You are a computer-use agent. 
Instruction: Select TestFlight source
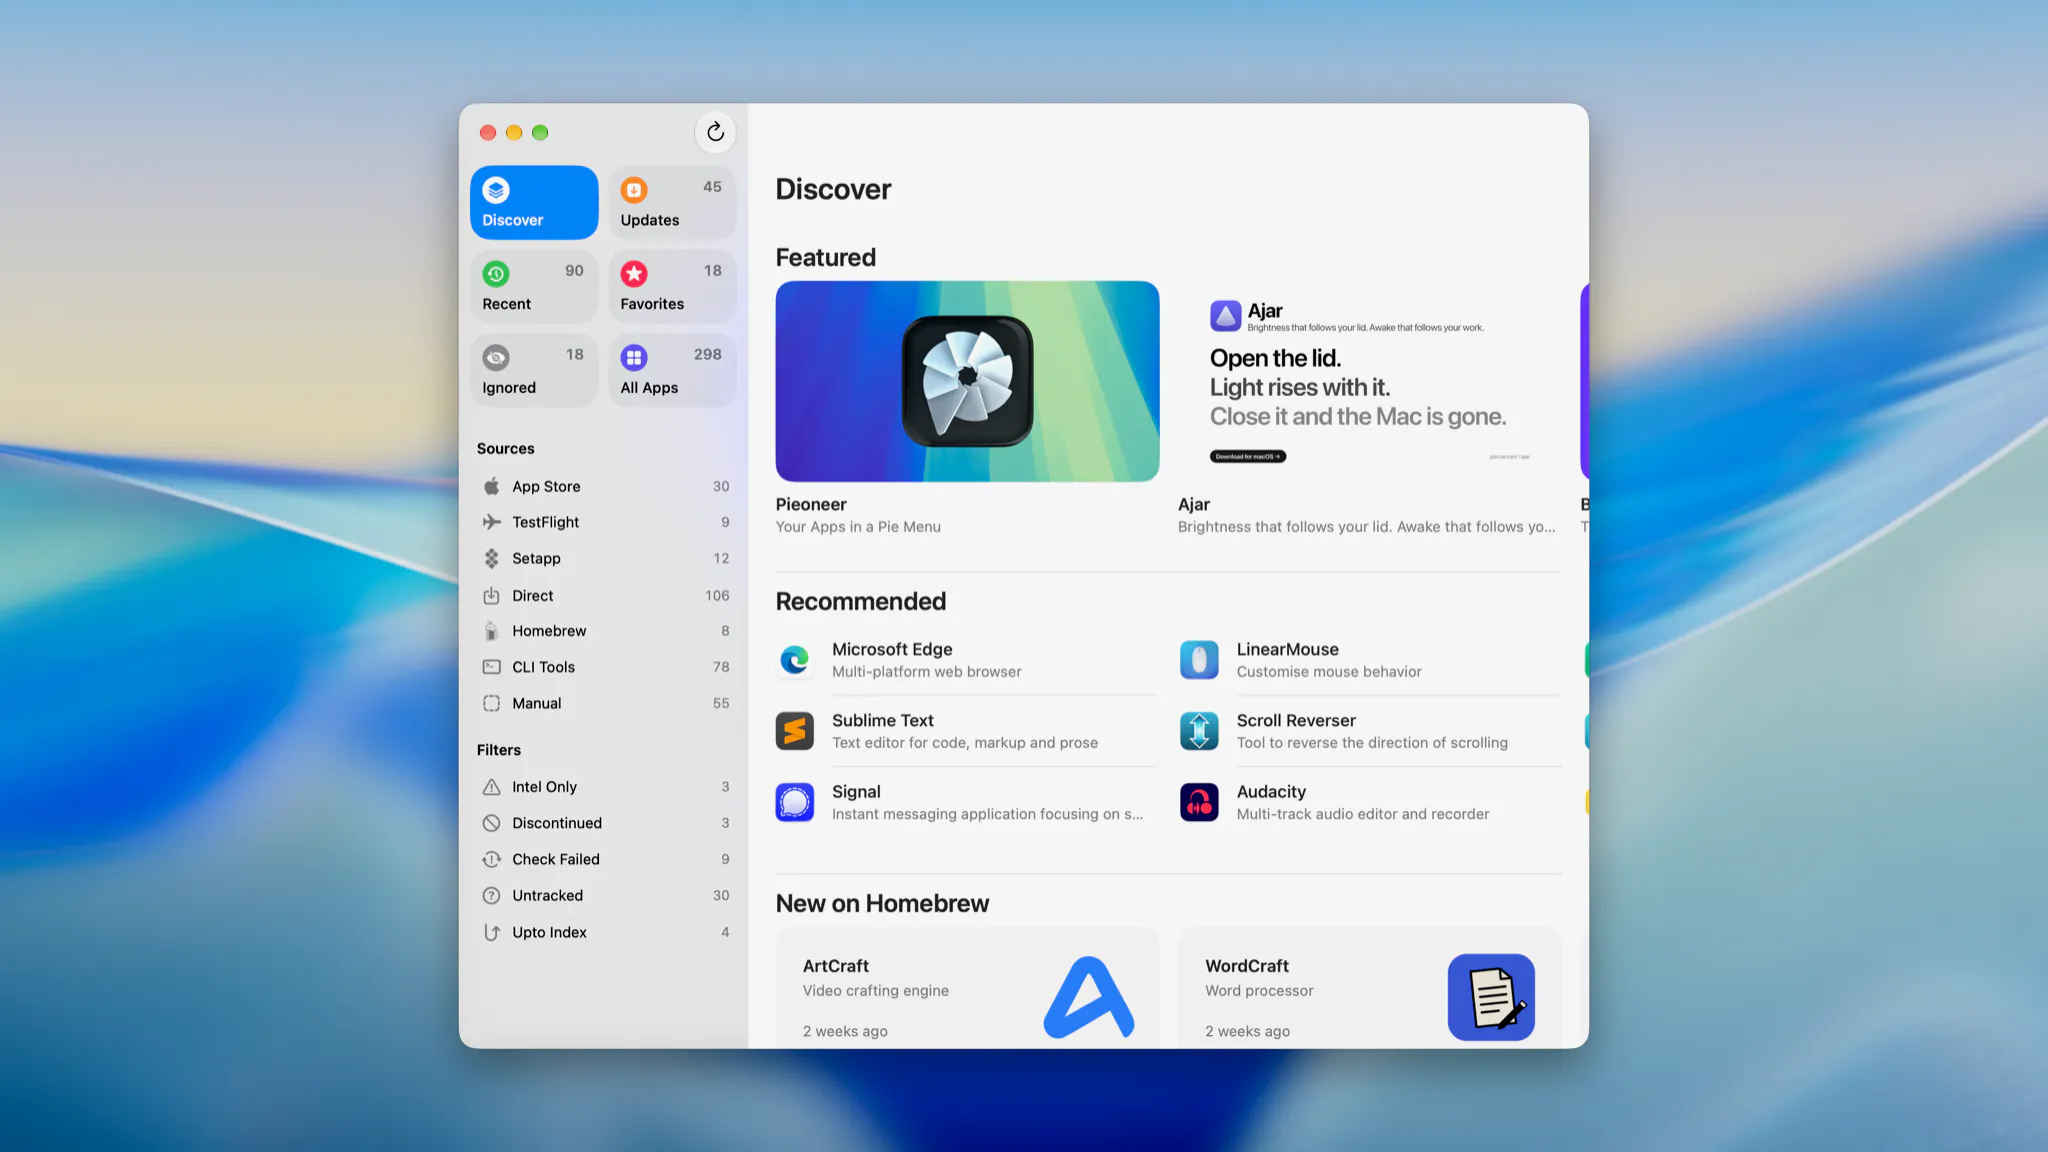[605, 522]
